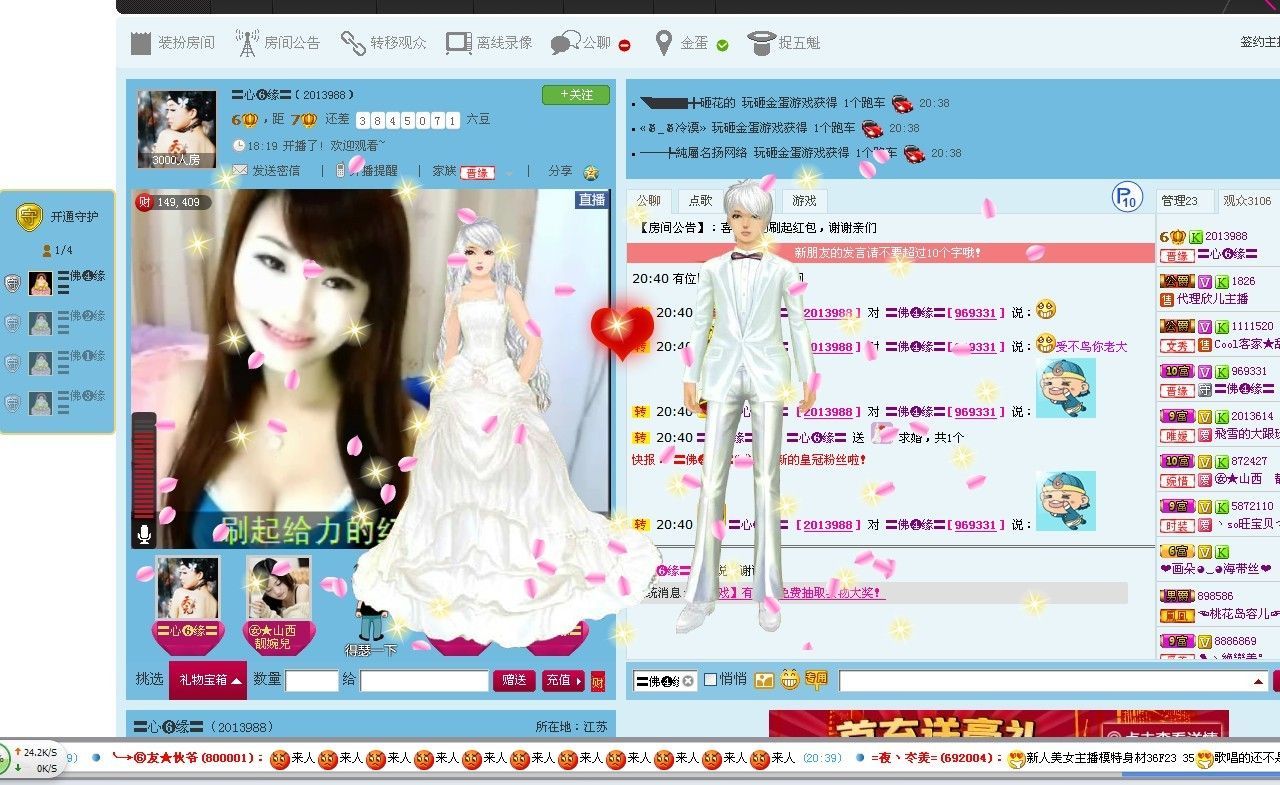
Task: Toggle 公聊 public chat
Action: click(590, 43)
